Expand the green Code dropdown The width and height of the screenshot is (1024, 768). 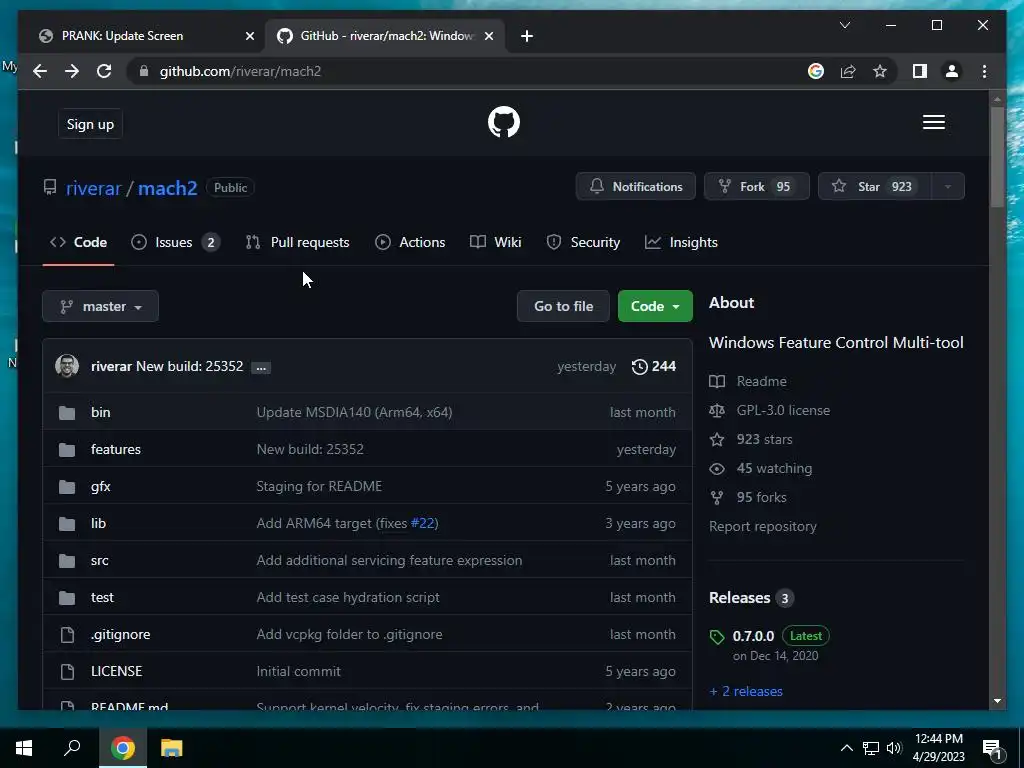655,306
